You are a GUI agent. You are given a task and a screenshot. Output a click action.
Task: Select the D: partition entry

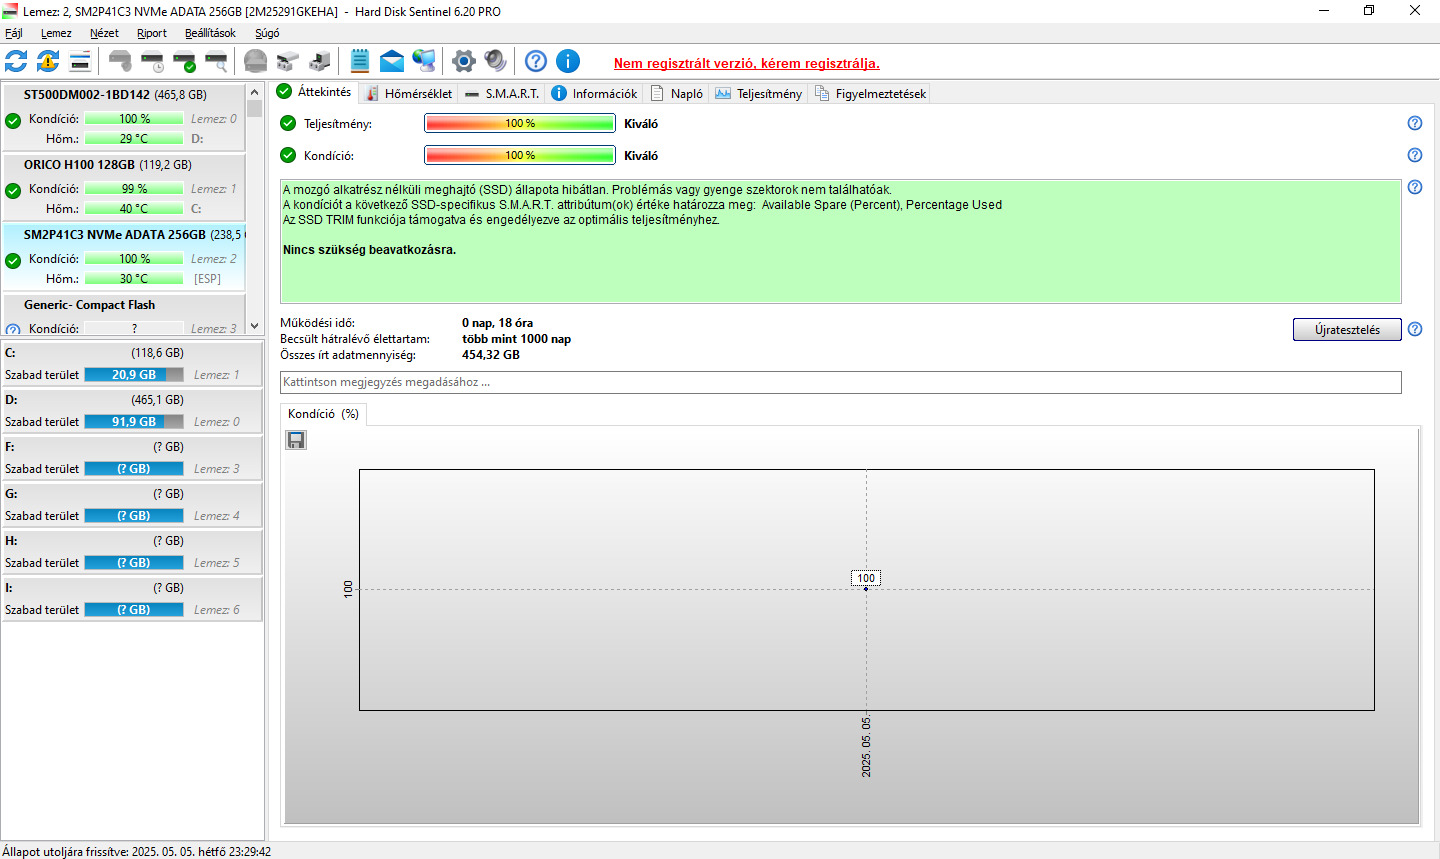[x=132, y=410]
